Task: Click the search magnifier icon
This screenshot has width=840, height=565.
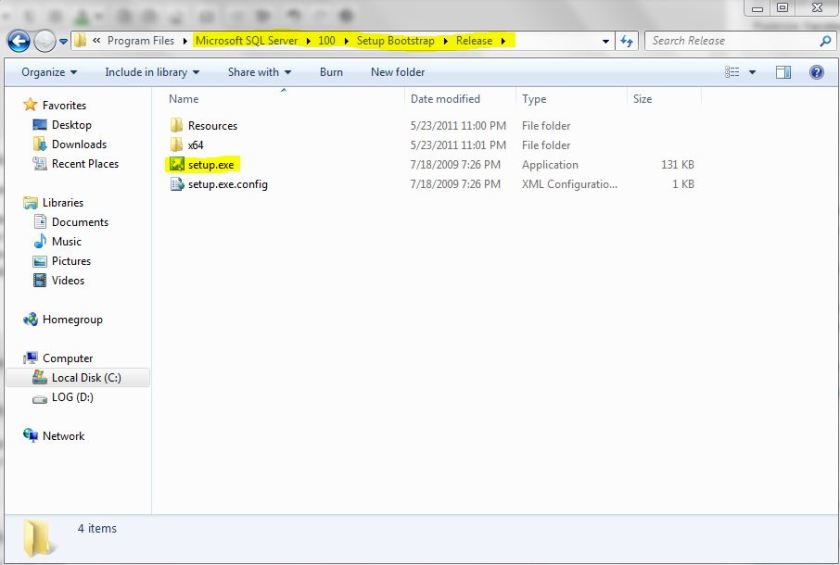Action: (826, 41)
